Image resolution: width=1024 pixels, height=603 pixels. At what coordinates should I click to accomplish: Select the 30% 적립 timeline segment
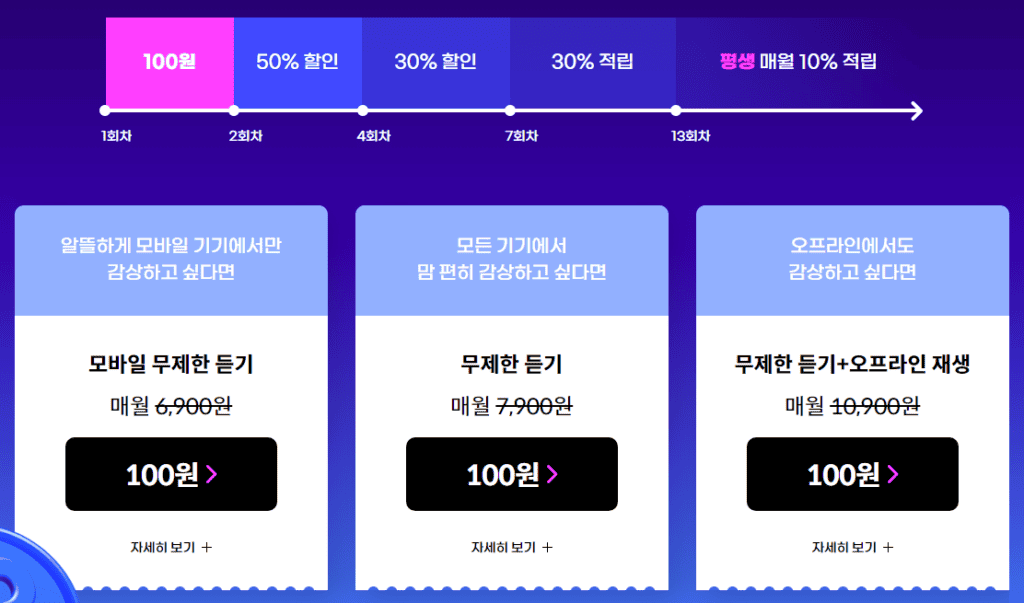[593, 62]
